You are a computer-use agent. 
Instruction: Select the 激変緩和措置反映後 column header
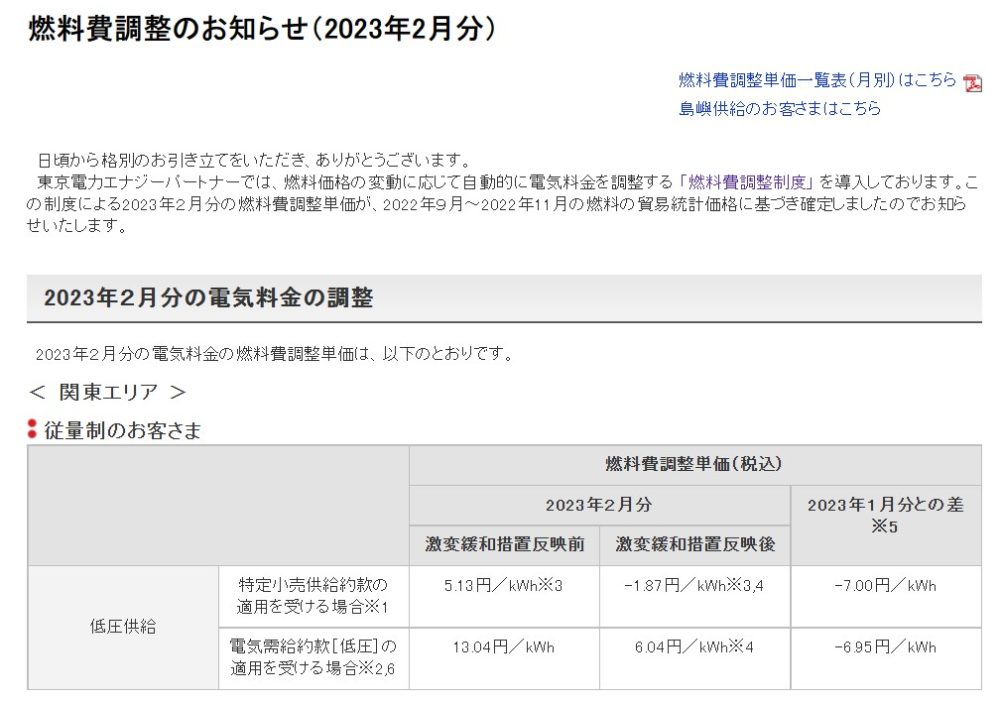(695, 545)
